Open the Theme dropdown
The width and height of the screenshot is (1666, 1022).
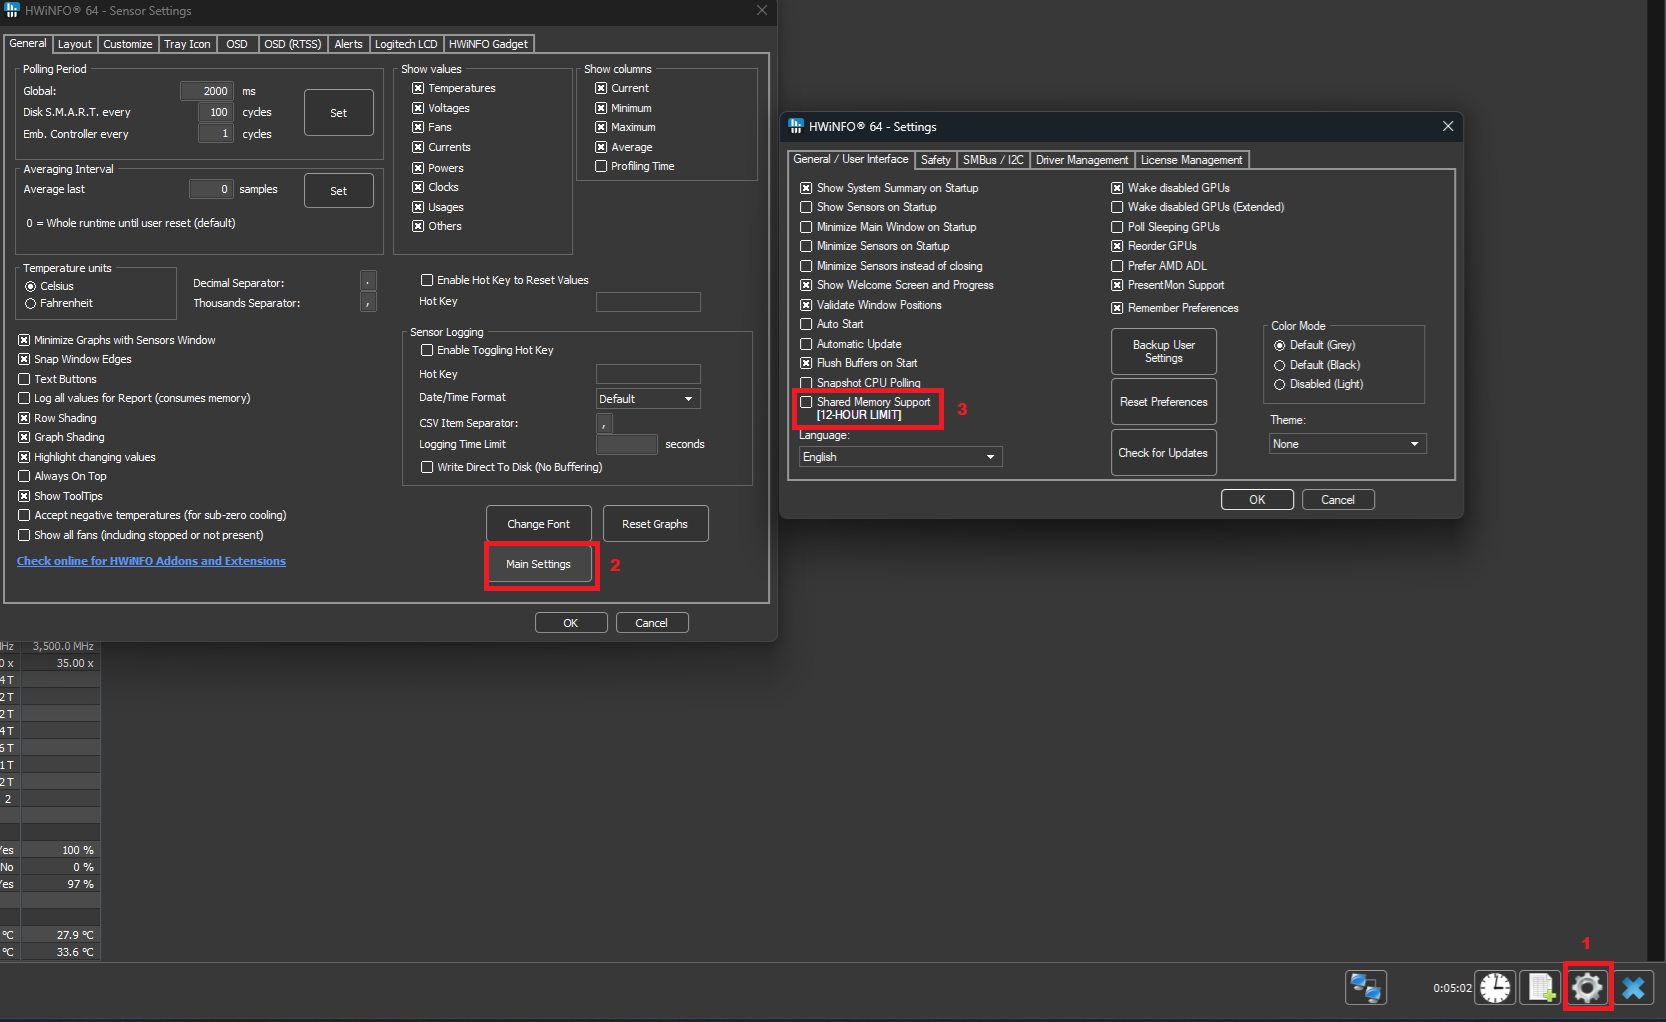click(1346, 443)
